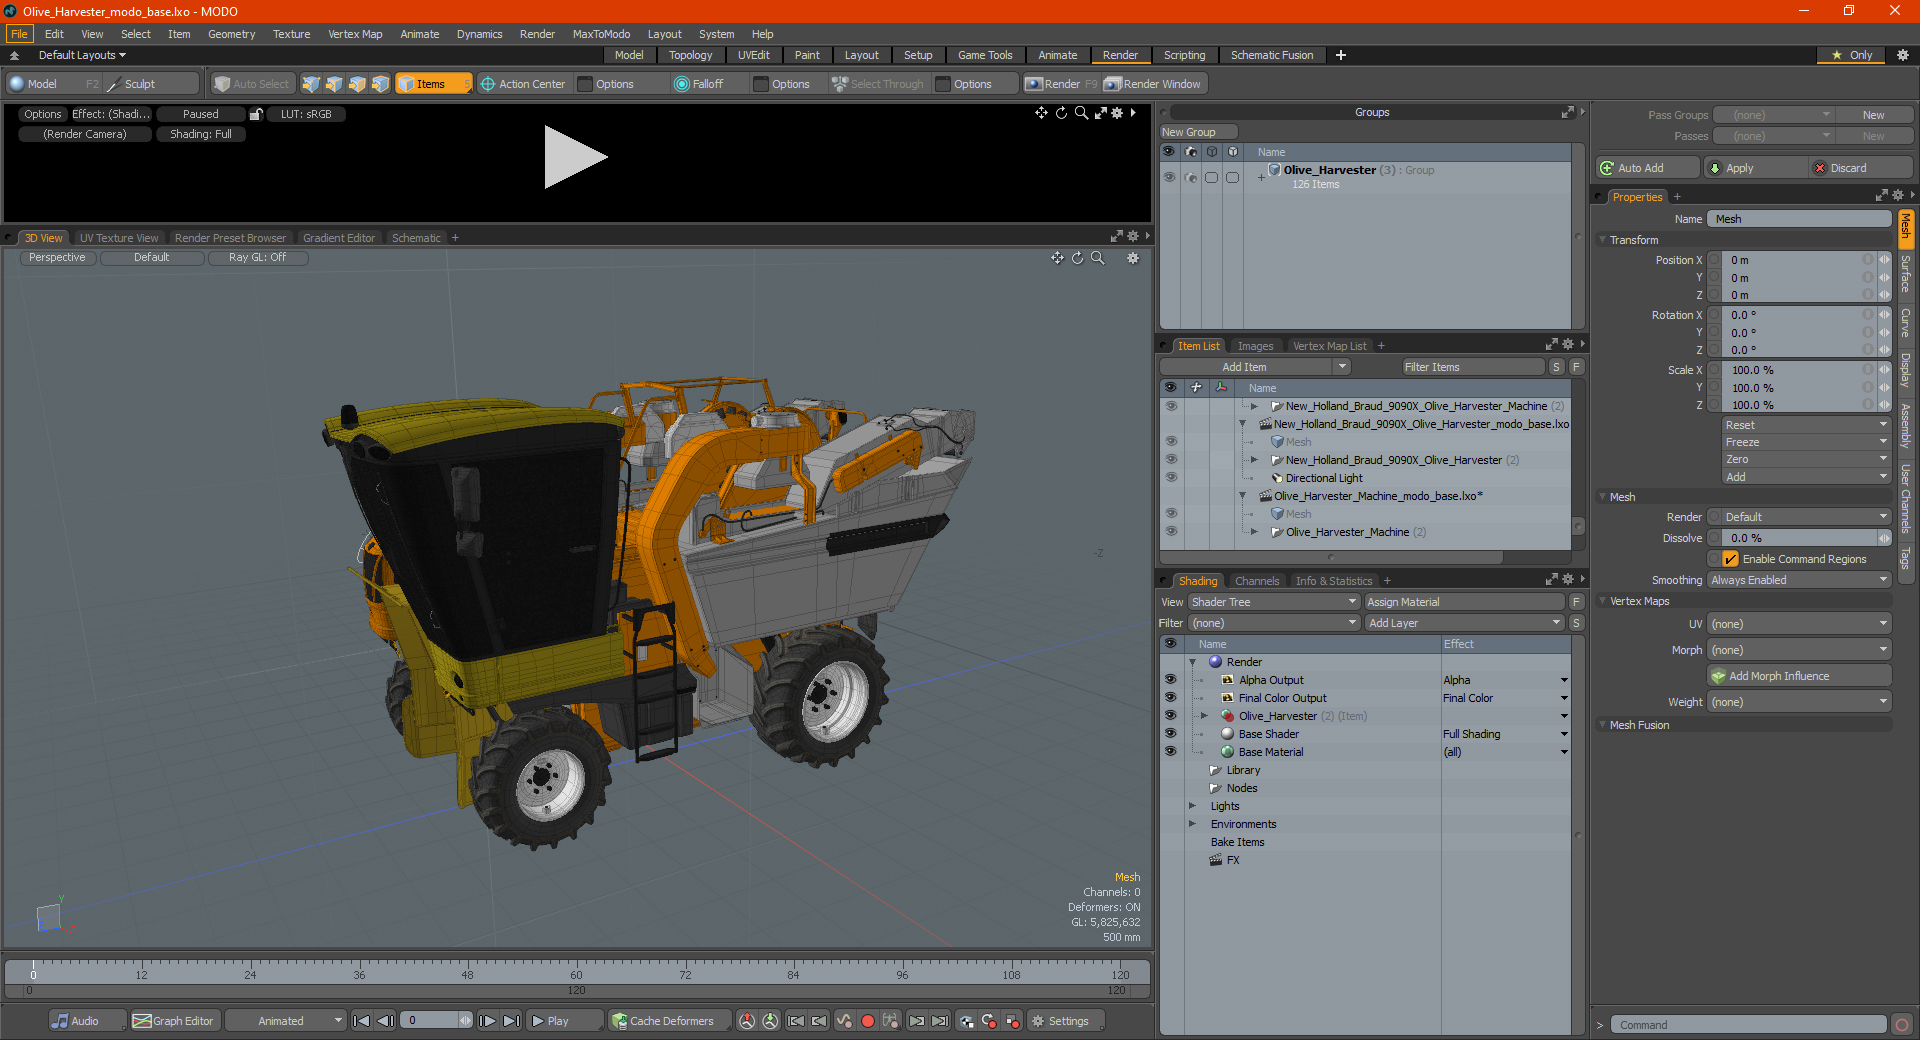Toggle visibility of Directional Light
1920x1040 pixels.
click(x=1171, y=478)
